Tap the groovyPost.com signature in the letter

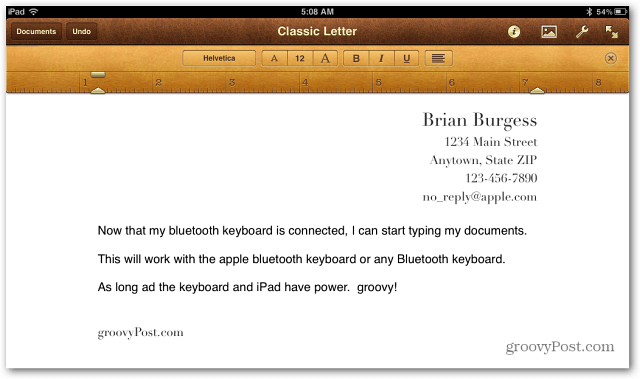tap(140, 333)
